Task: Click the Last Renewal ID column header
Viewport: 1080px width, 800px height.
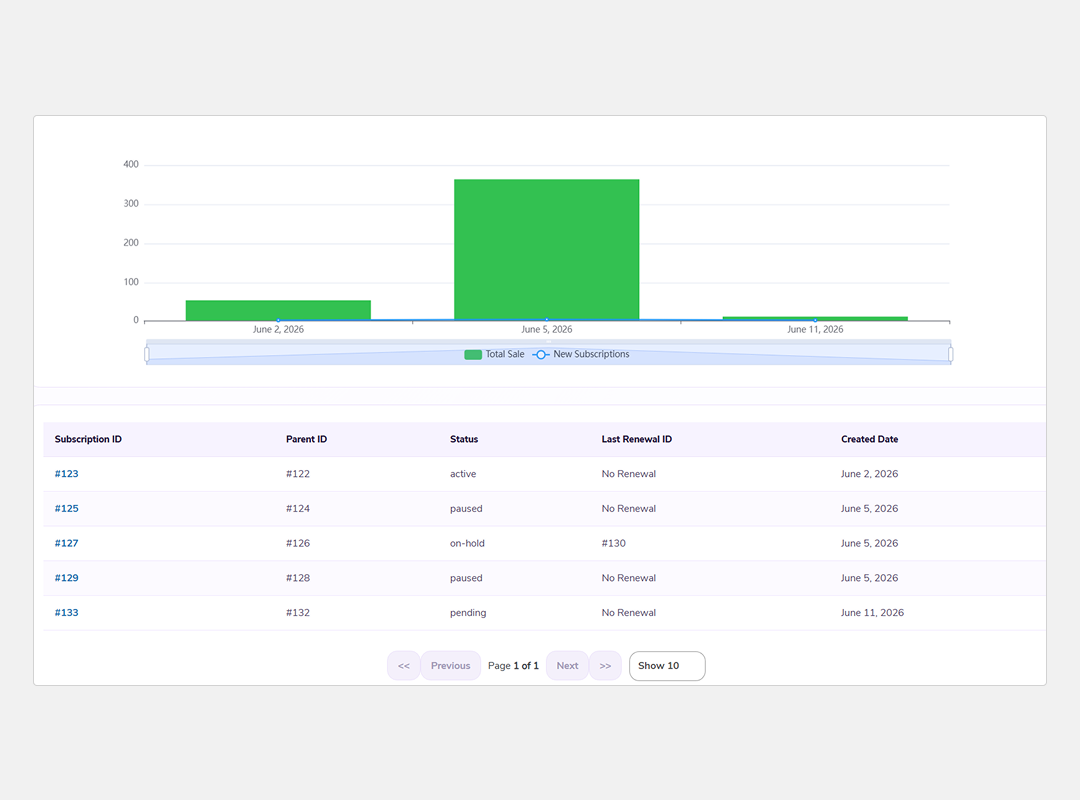Action: click(x=636, y=440)
